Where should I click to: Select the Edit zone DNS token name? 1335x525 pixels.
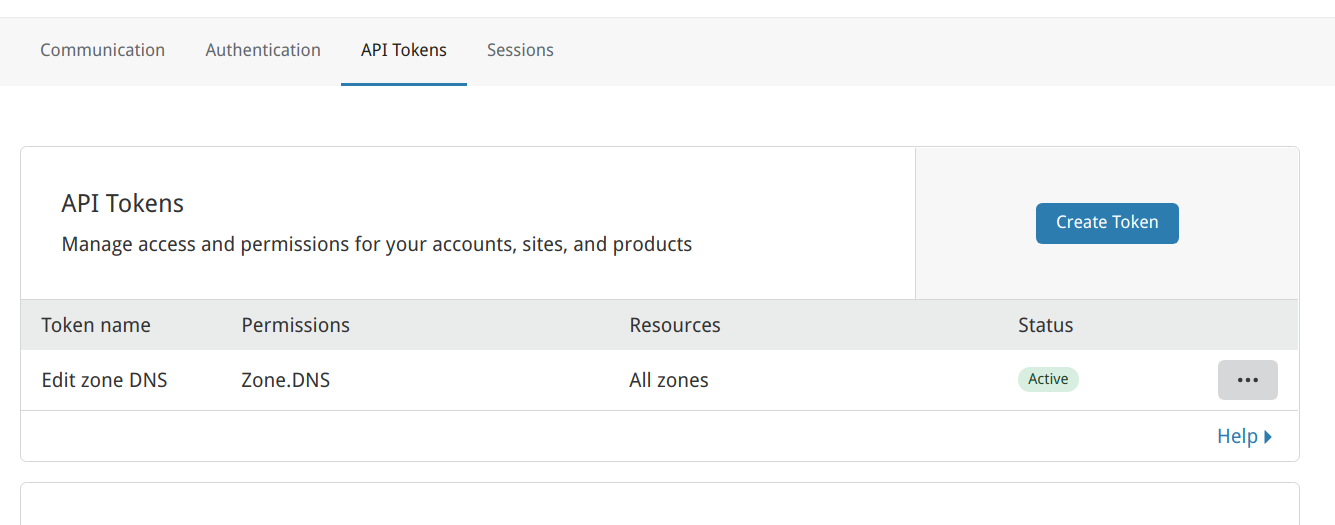(x=104, y=380)
